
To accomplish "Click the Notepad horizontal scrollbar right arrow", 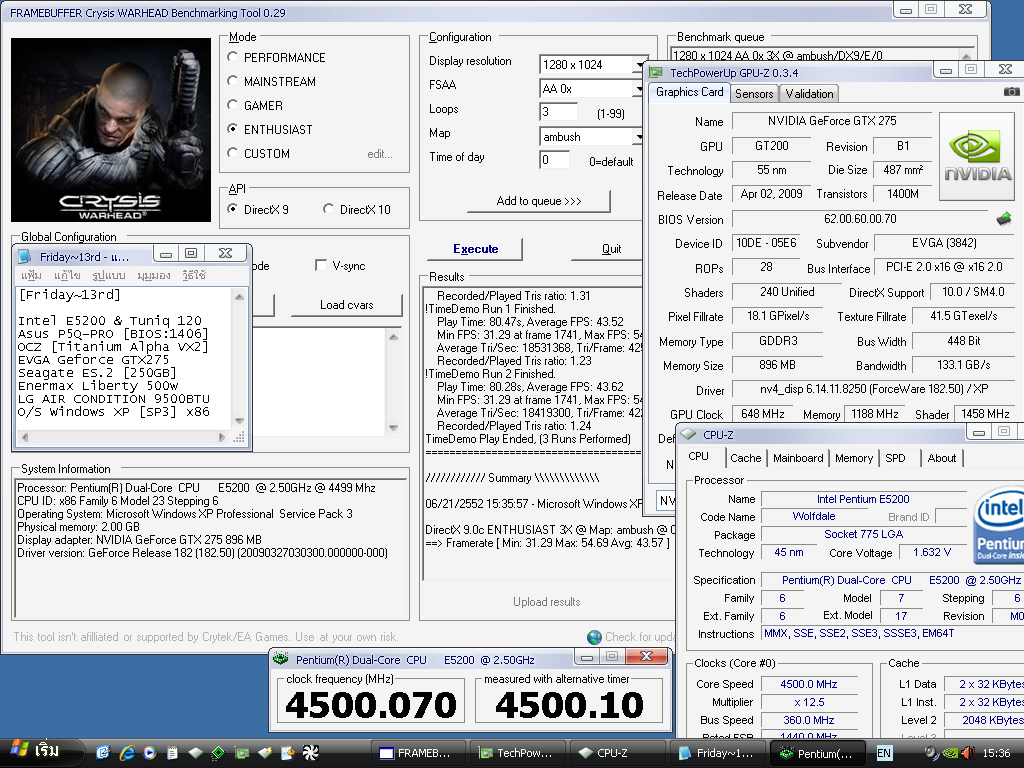I will (221, 437).
